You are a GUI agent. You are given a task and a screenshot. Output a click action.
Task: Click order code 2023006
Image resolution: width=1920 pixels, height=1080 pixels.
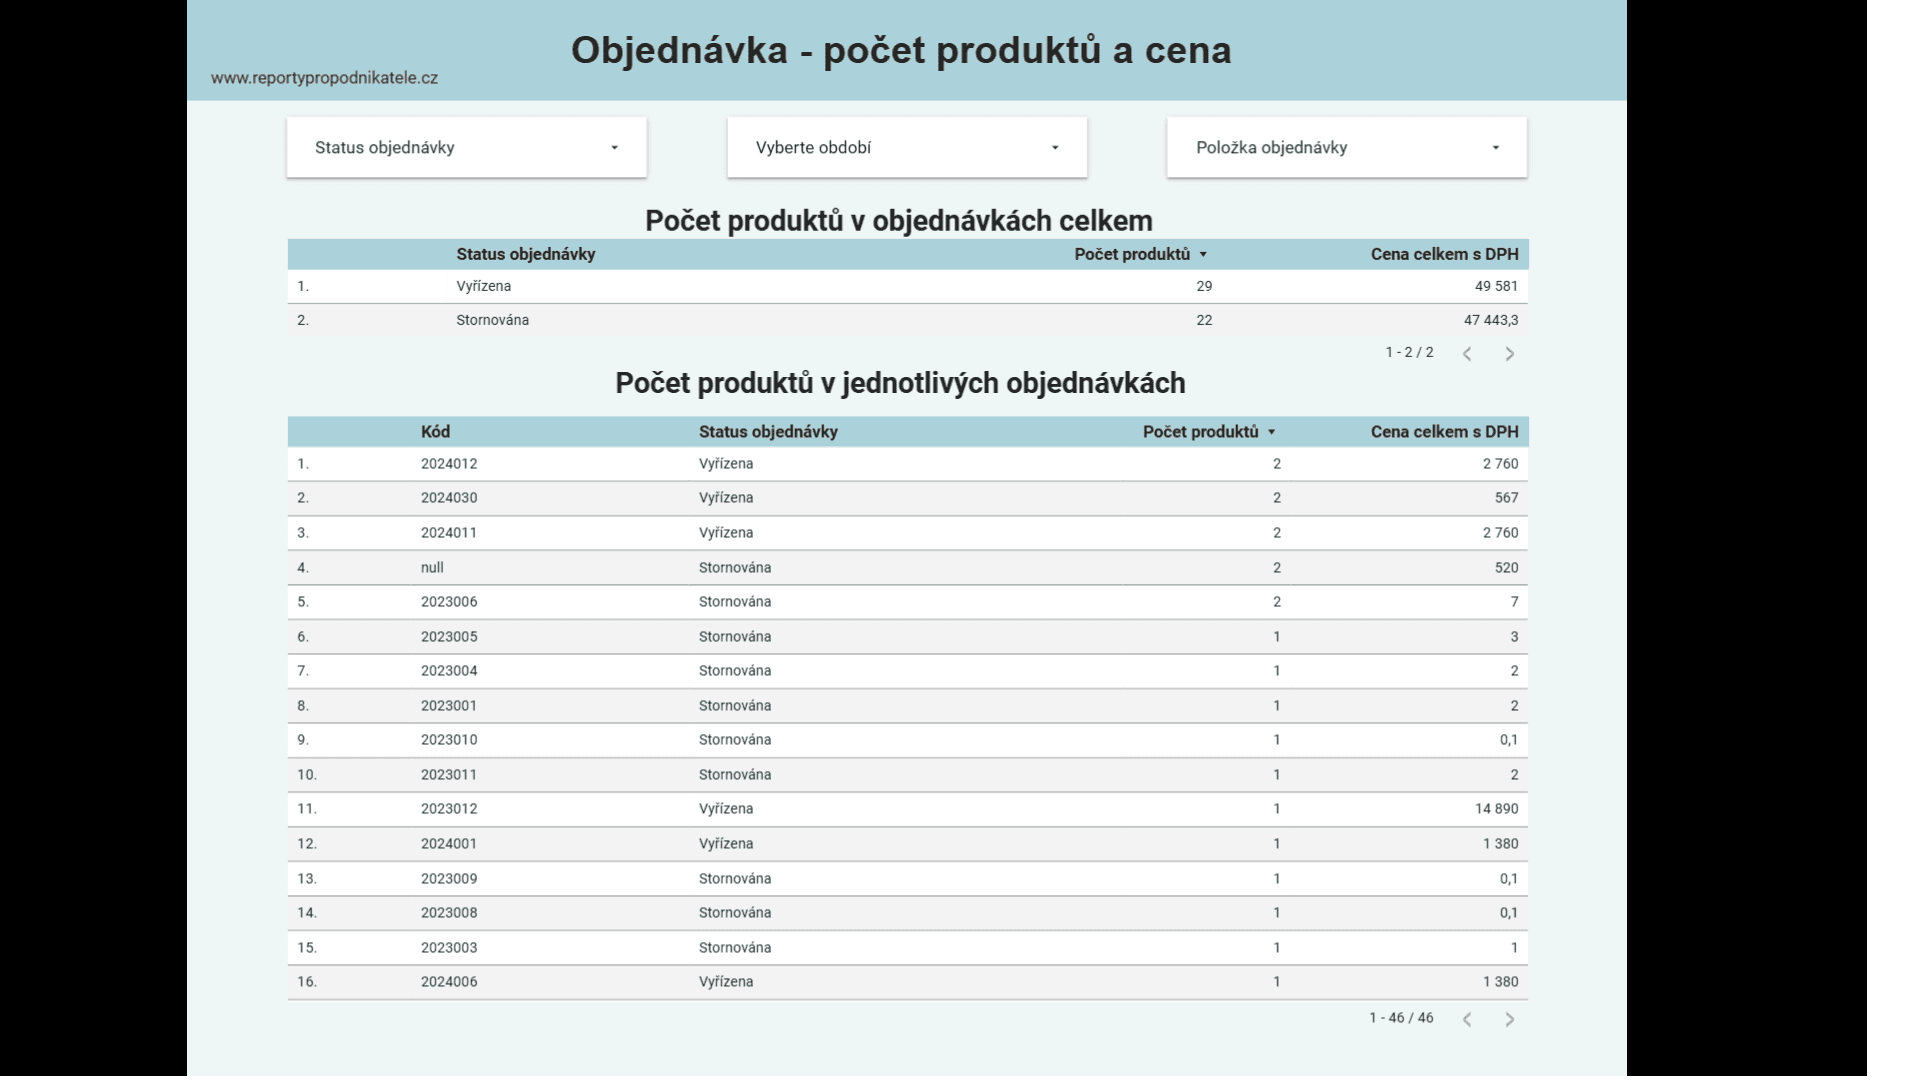(x=449, y=602)
